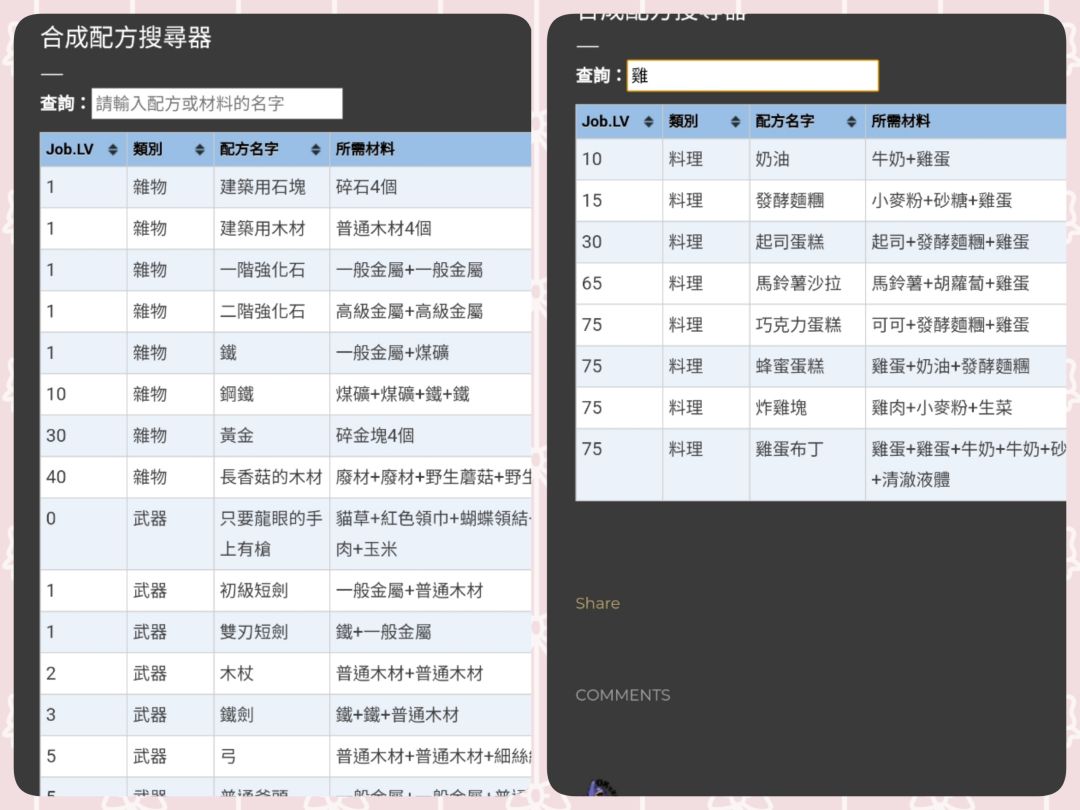Click the COMMENTS heading
The width and height of the screenshot is (1080, 810).
[x=623, y=695]
